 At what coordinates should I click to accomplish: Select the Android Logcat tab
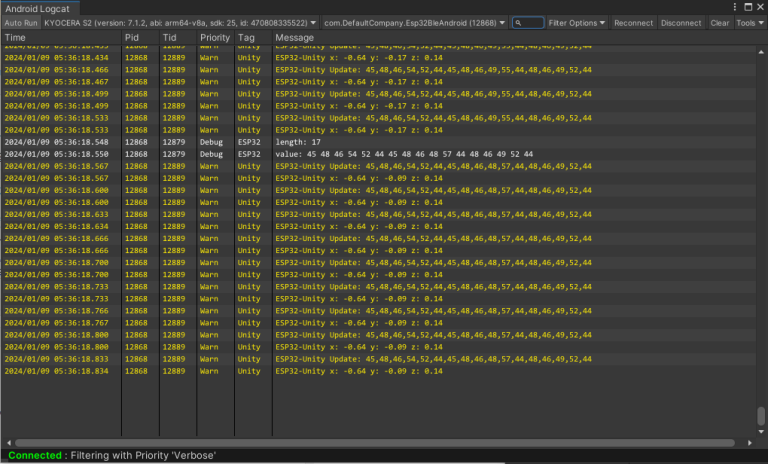click(x=38, y=8)
